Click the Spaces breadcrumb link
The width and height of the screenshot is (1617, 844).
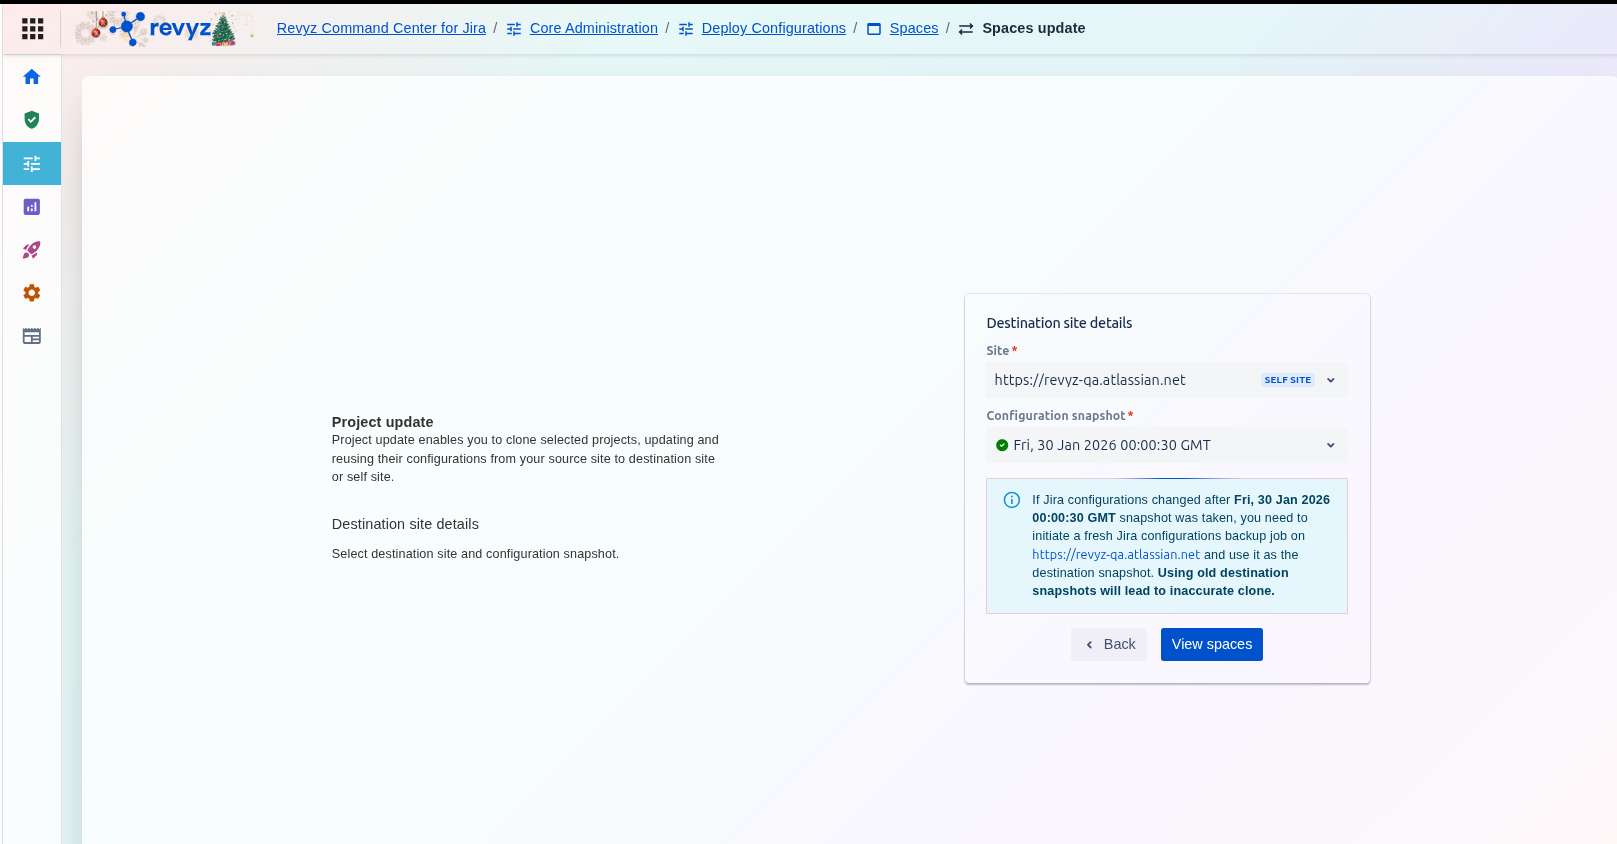913,28
